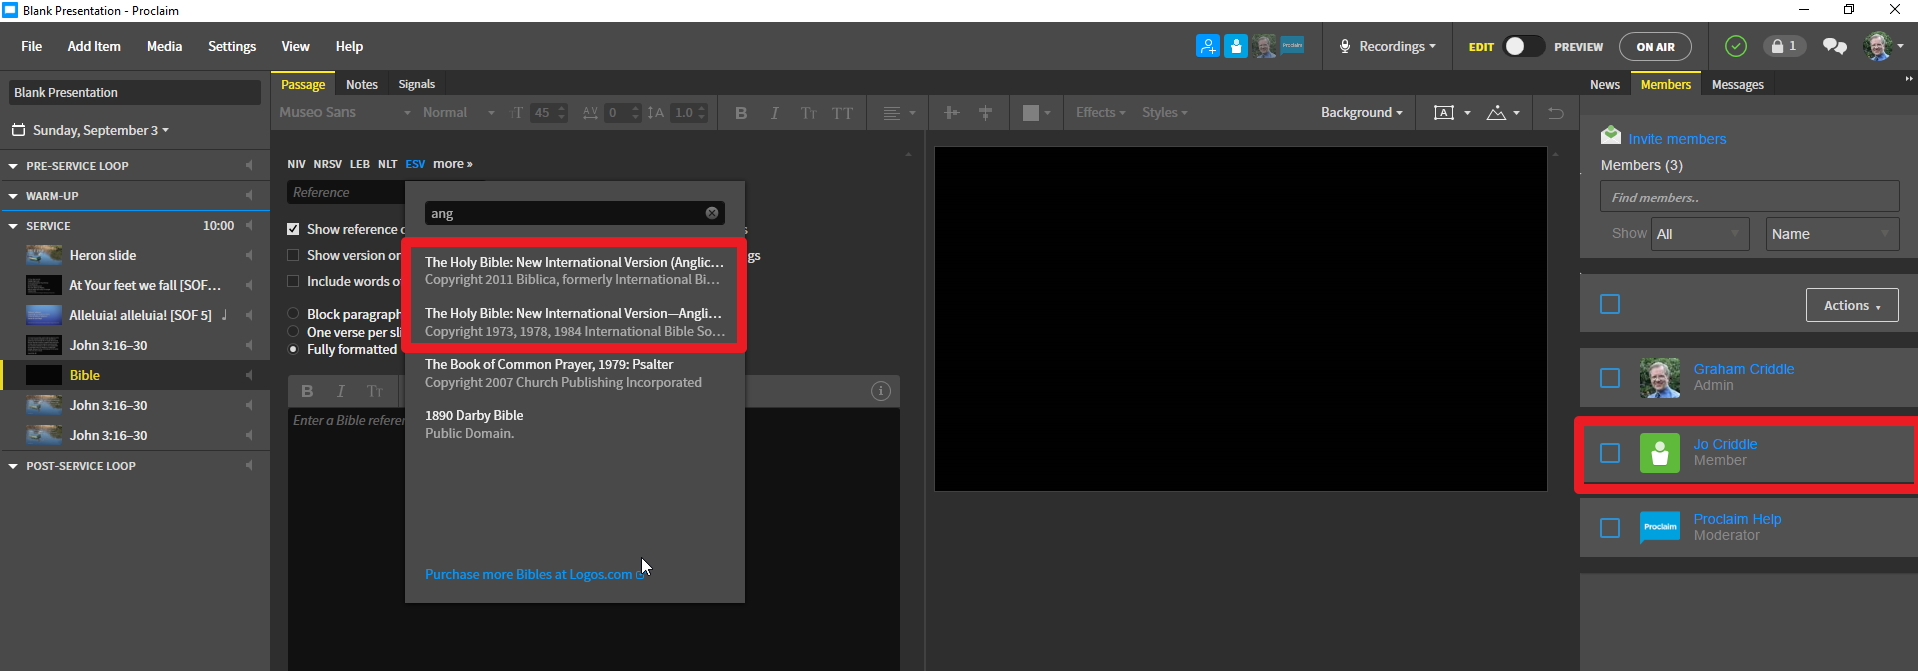Toggle italic in formatting toolbar

[x=774, y=113]
